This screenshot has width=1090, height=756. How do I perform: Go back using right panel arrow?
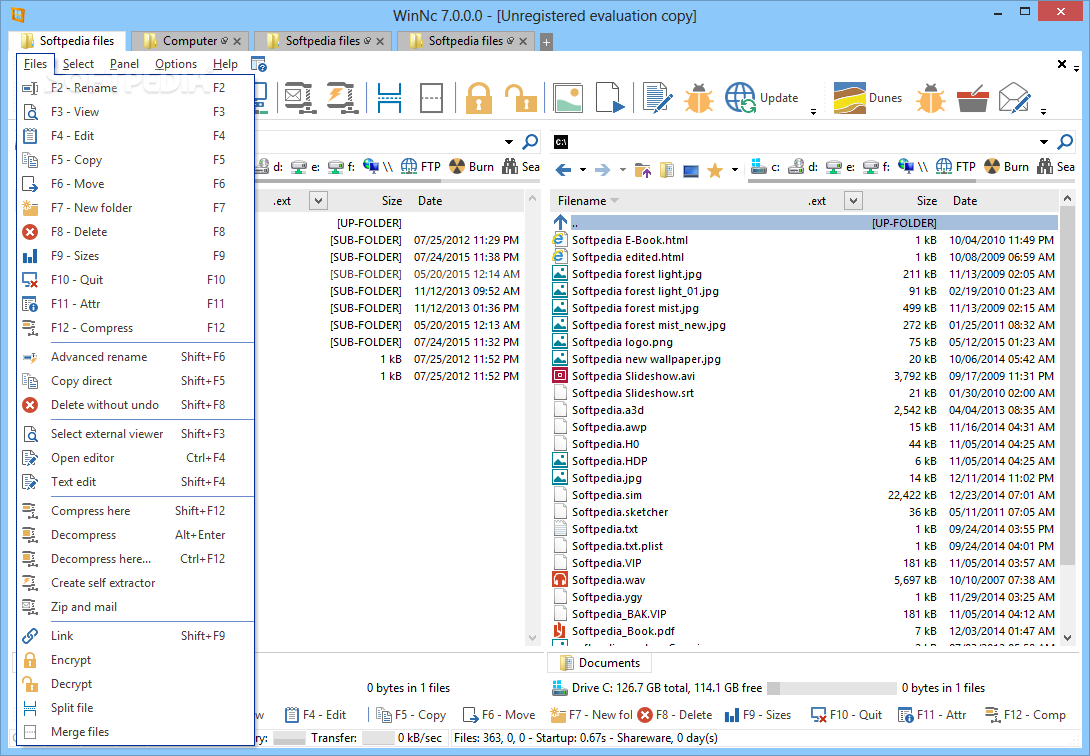pyautogui.click(x=563, y=169)
